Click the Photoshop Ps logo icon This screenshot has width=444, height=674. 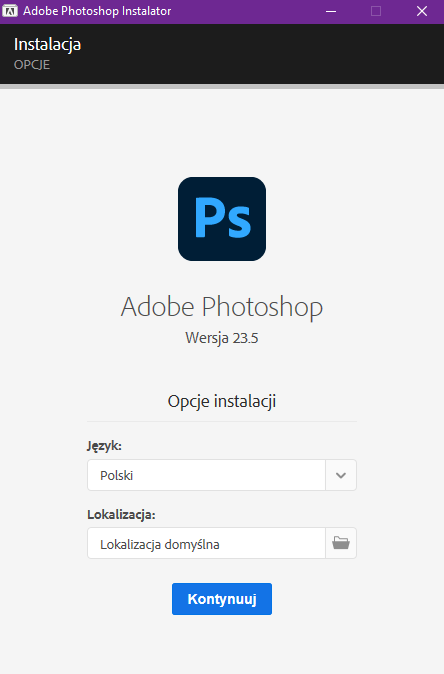(222, 219)
